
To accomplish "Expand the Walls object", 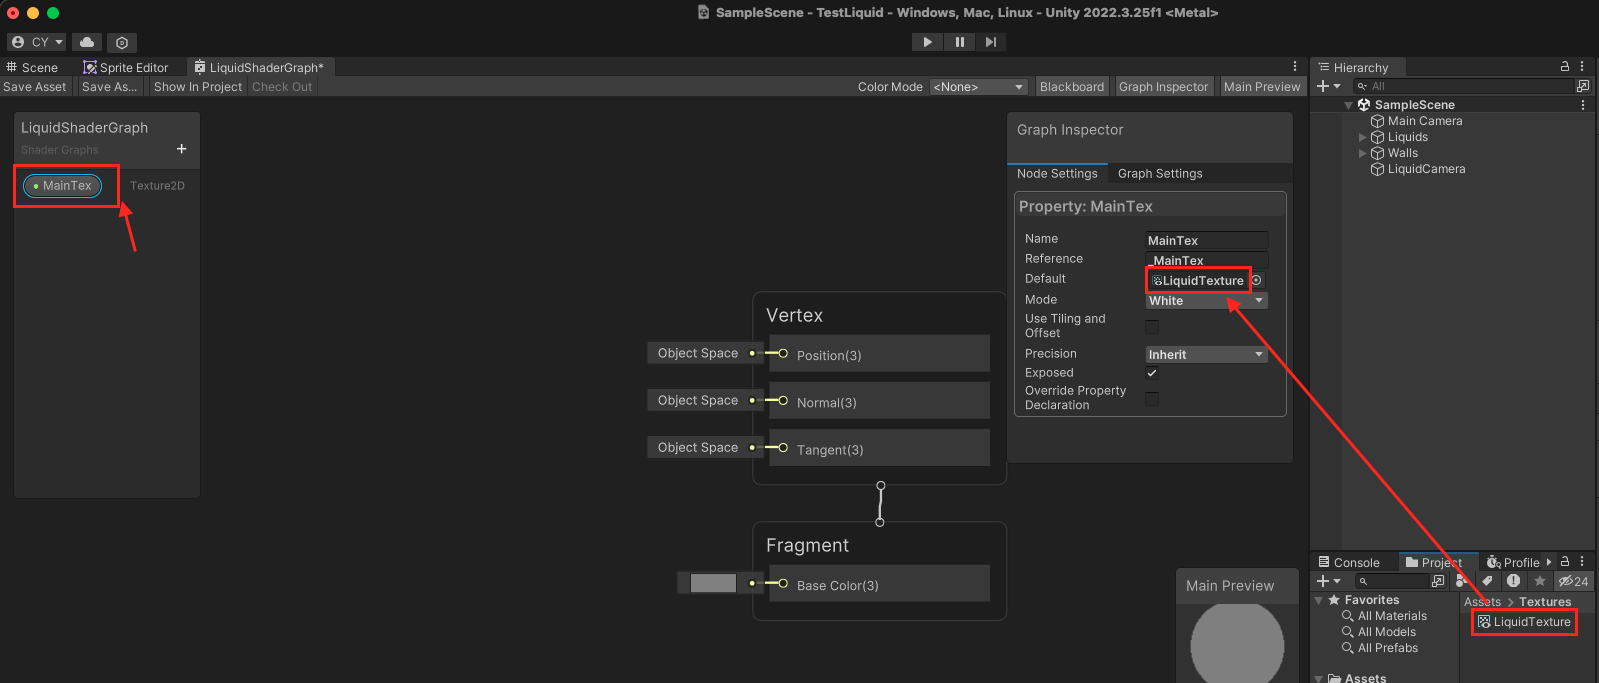I will pos(1362,153).
